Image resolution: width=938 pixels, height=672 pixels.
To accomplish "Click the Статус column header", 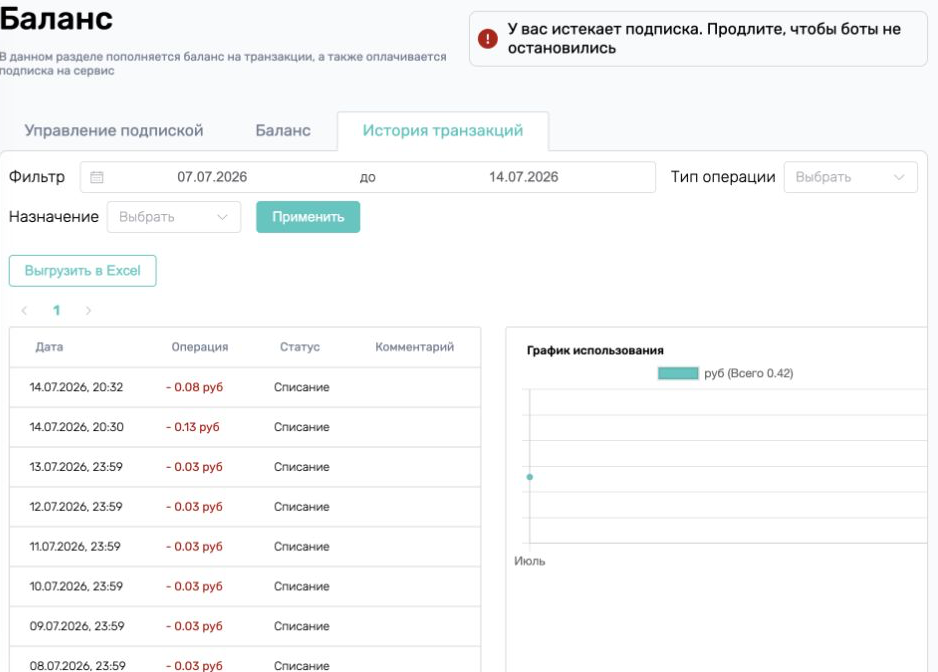I will pyautogui.click(x=300, y=347).
